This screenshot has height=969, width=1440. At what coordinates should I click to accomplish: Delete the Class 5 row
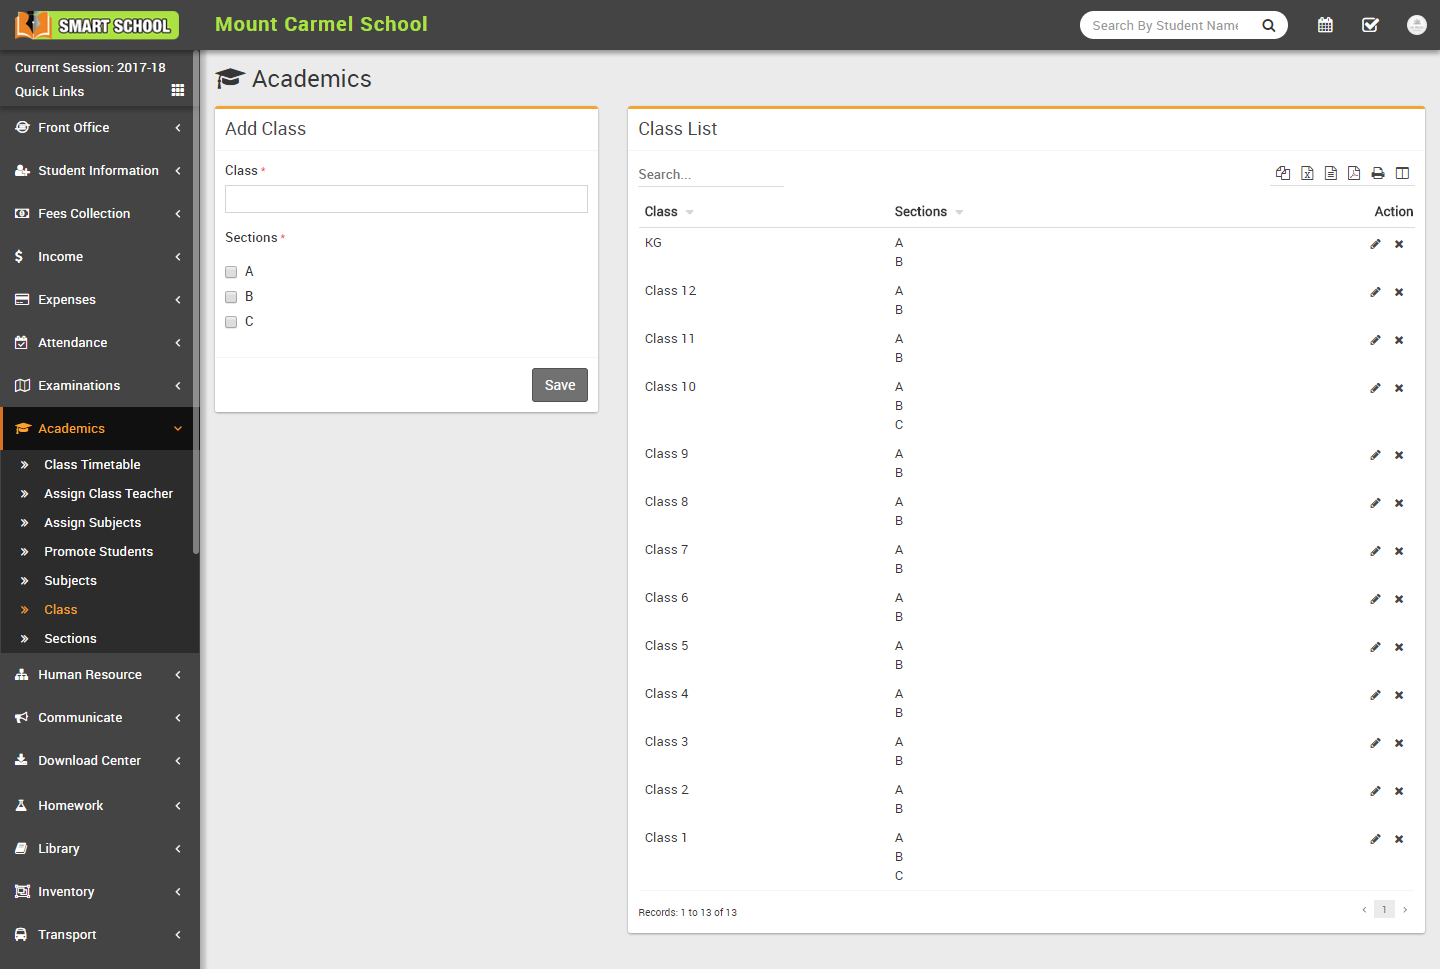click(1399, 647)
